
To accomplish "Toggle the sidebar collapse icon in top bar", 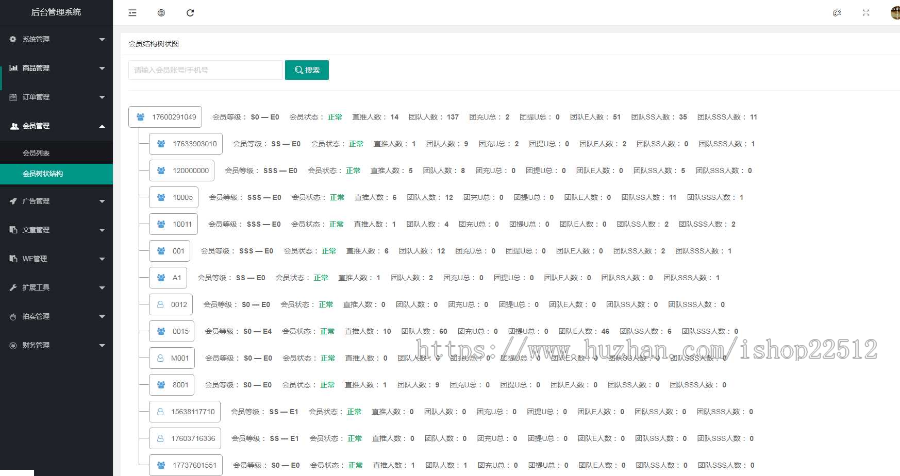I will [133, 13].
